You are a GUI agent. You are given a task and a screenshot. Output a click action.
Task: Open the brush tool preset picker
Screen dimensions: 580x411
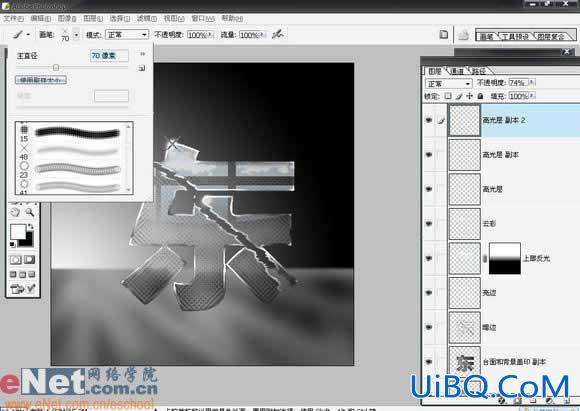click(21, 34)
